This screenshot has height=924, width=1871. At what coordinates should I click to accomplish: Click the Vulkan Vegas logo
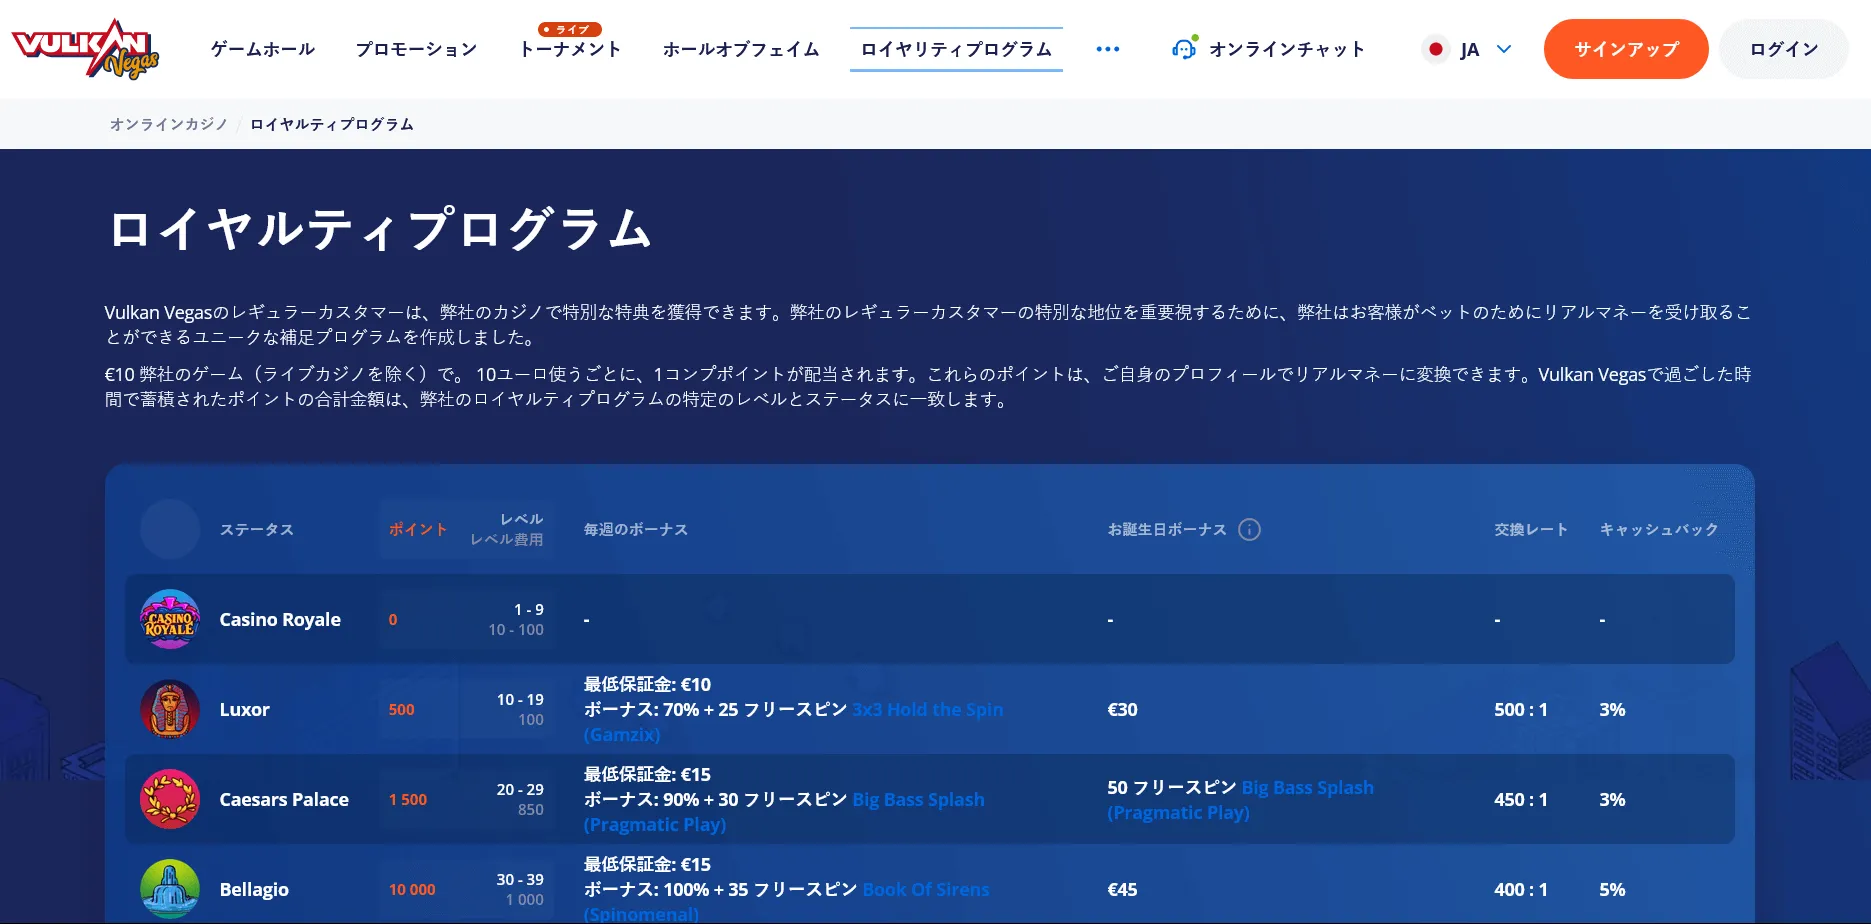[85, 49]
